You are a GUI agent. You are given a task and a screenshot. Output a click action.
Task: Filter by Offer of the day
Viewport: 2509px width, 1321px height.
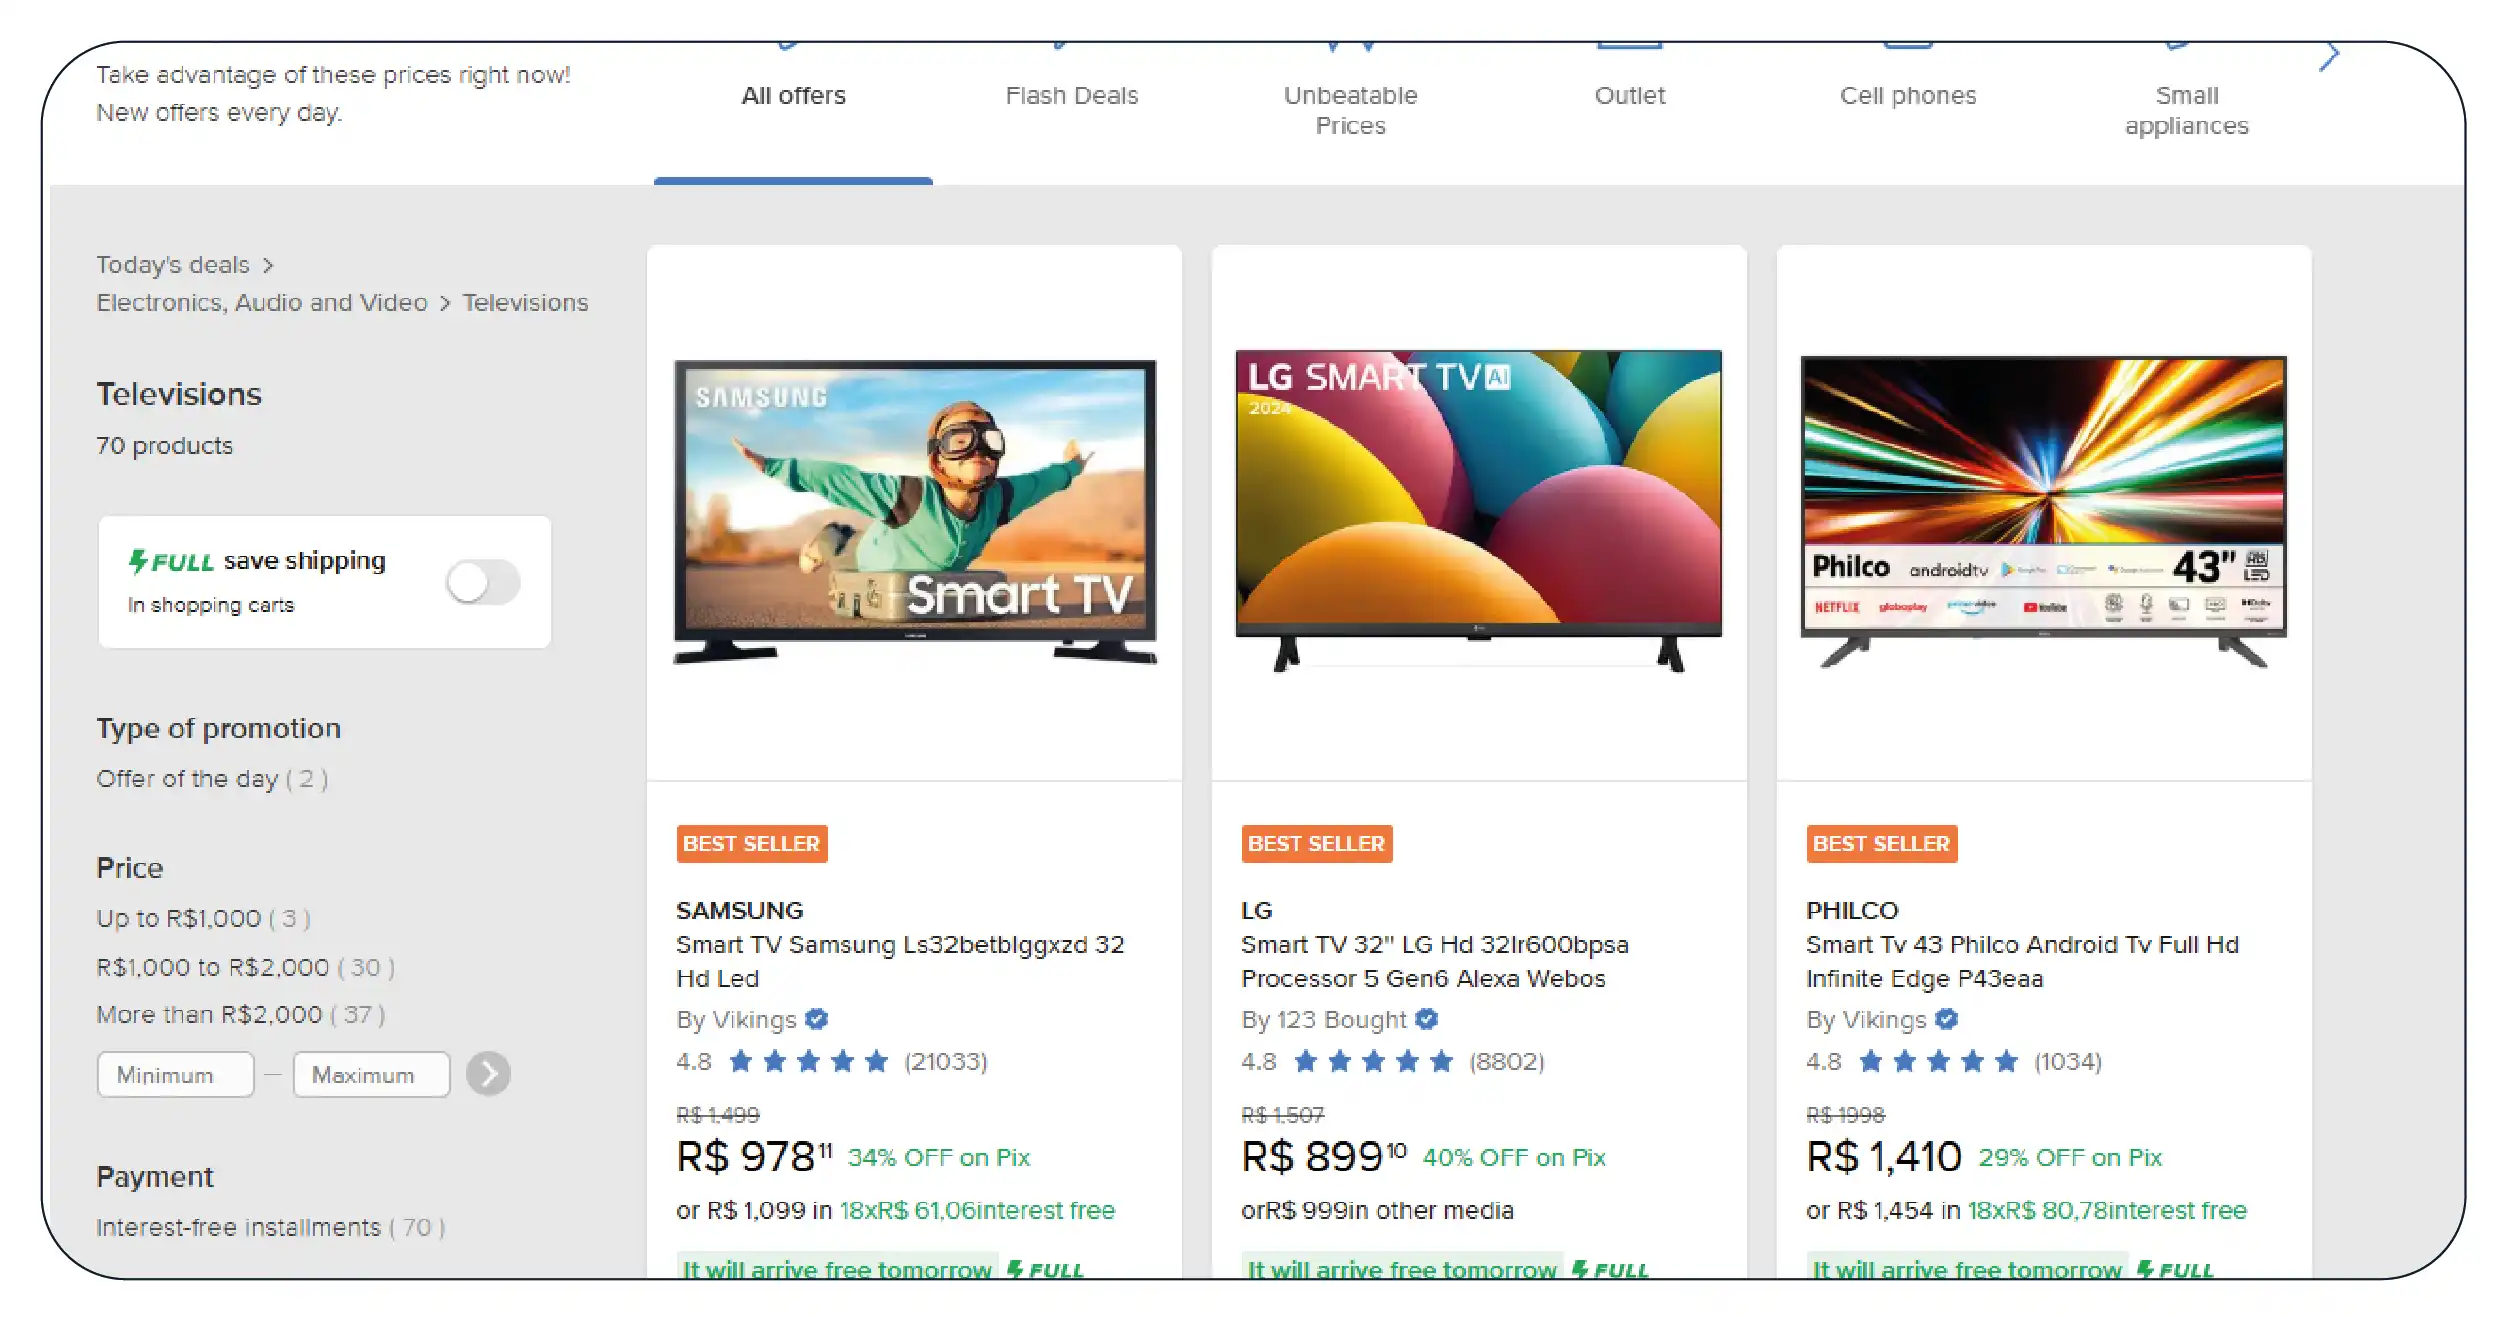tap(211, 779)
